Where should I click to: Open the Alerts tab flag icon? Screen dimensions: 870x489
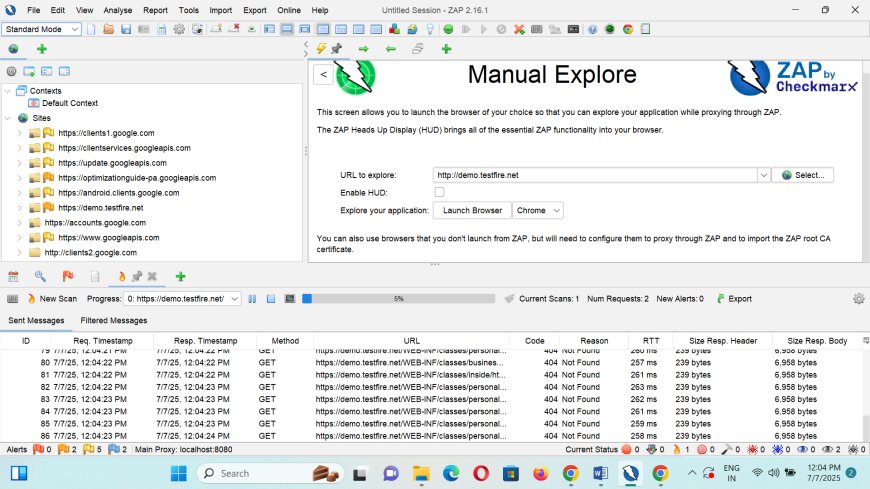(x=68, y=276)
